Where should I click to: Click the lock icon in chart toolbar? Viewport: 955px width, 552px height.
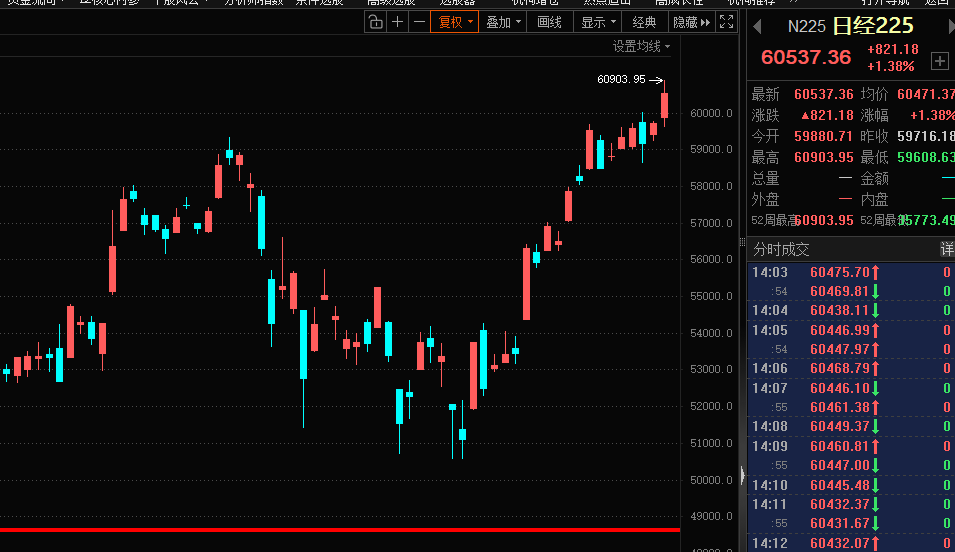pyautogui.click(x=375, y=22)
